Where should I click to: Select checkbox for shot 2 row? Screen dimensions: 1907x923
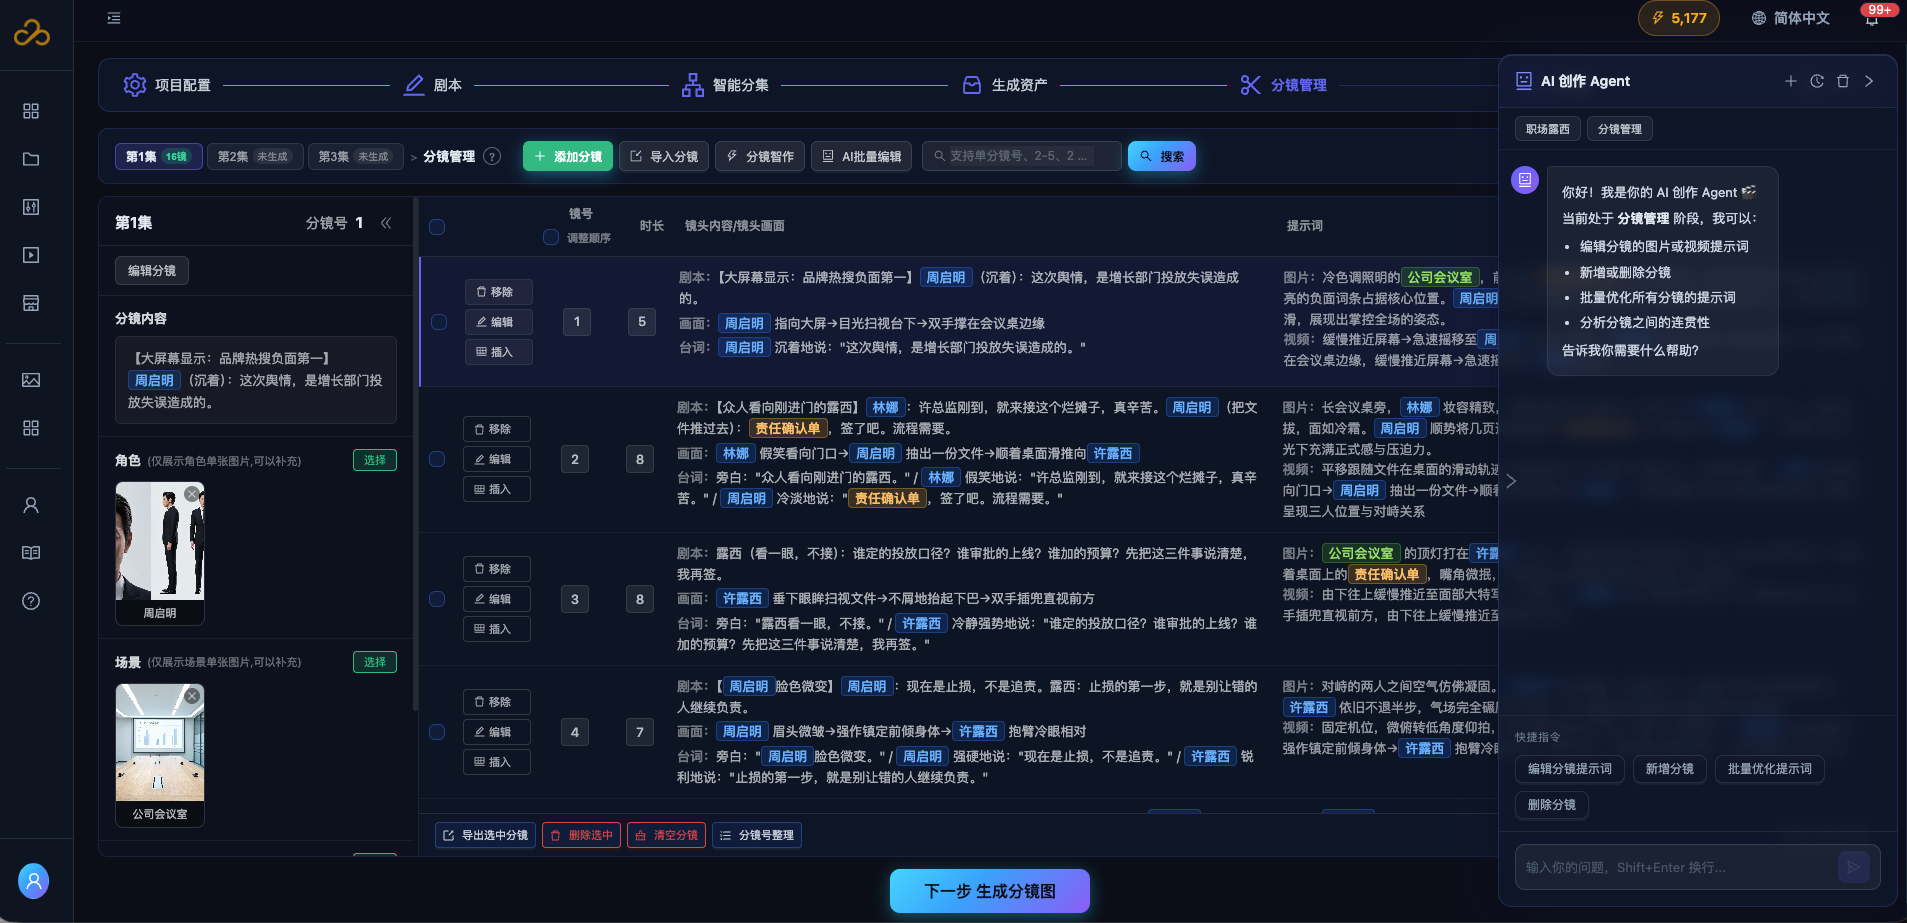click(x=437, y=459)
